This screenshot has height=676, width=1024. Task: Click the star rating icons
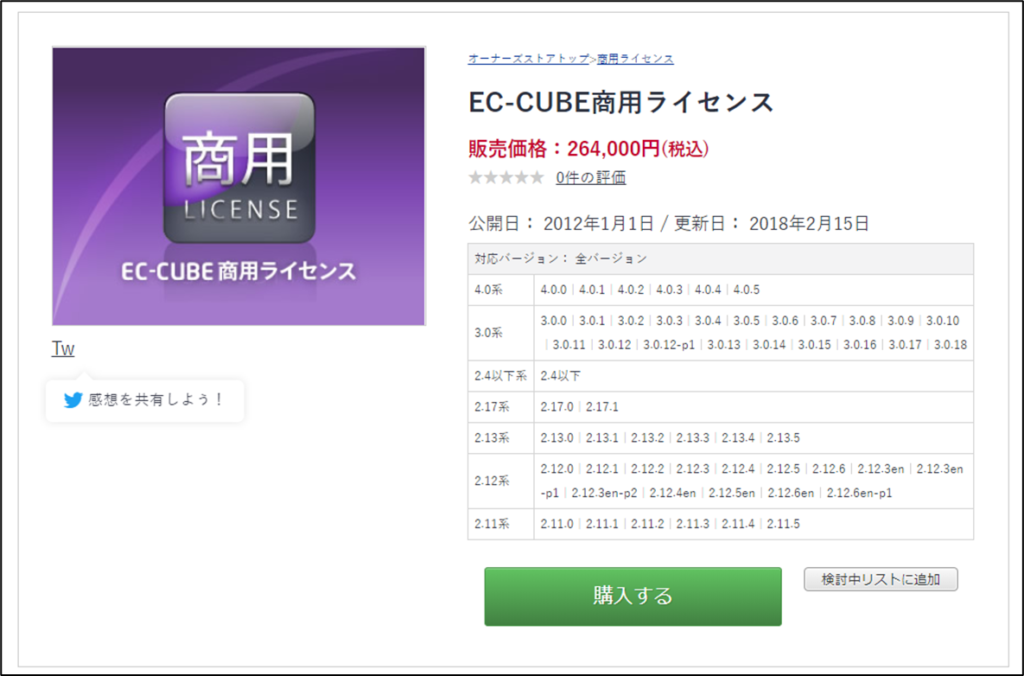(x=506, y=177)
